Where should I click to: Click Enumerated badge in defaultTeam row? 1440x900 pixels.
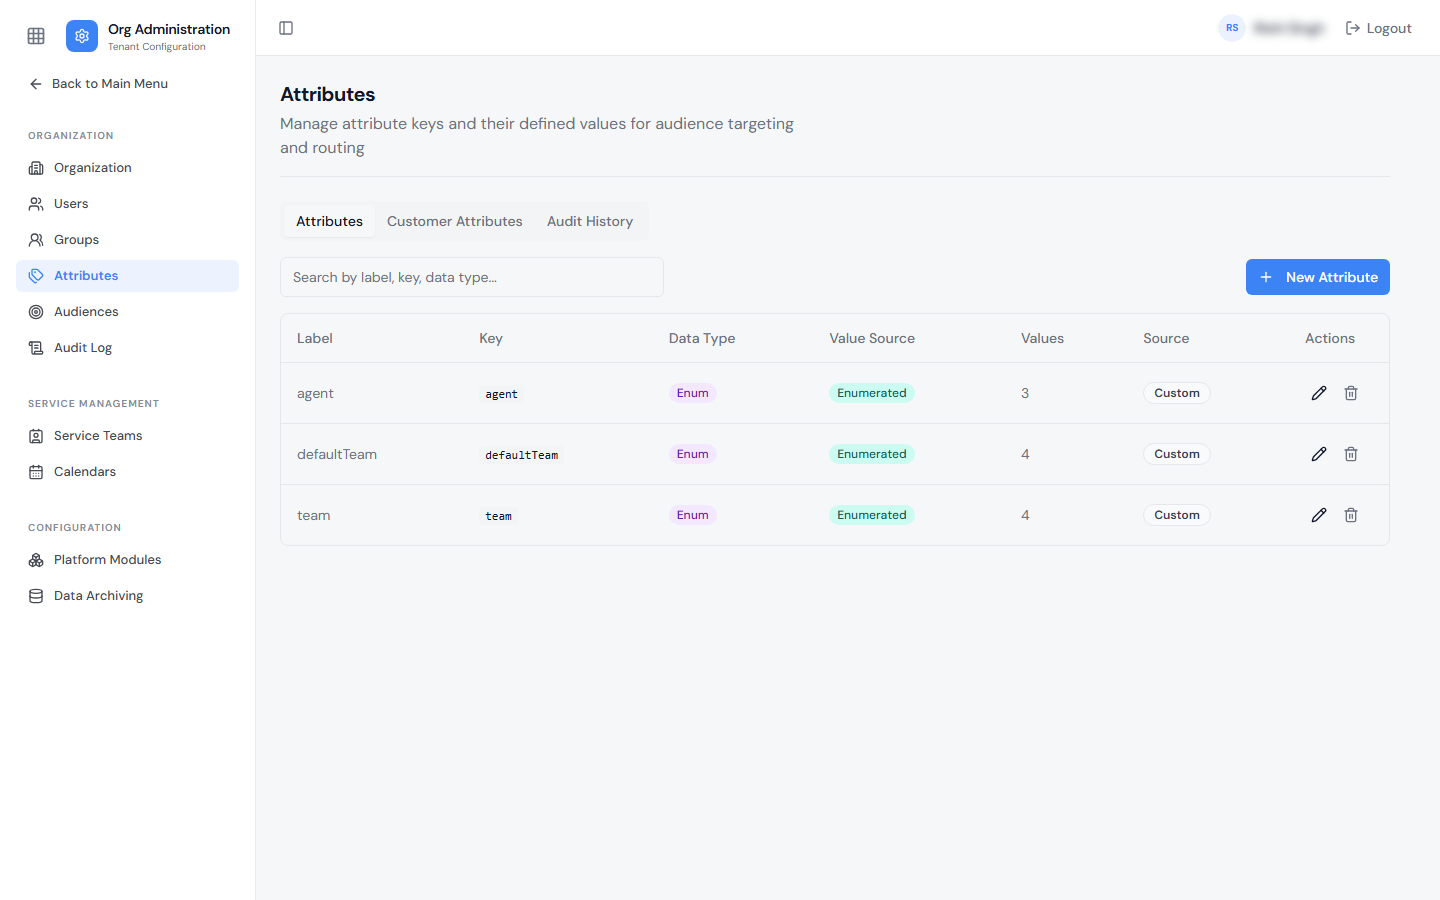(872, 454)
